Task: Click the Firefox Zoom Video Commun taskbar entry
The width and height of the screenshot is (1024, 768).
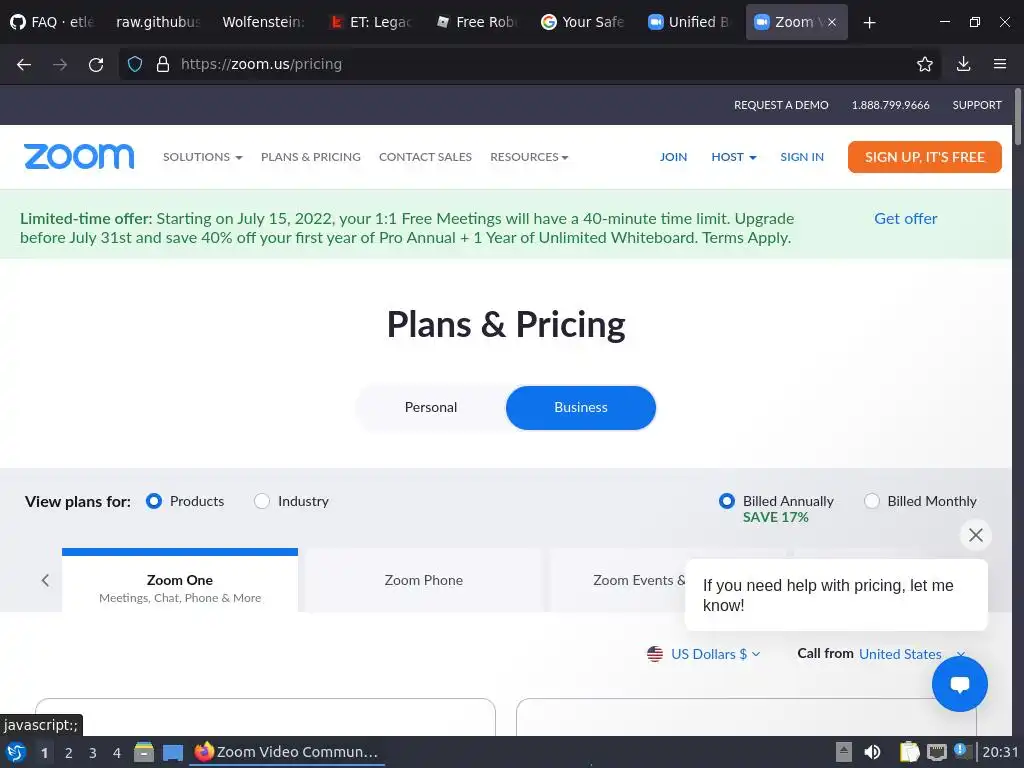Action: tap(287, 752)
